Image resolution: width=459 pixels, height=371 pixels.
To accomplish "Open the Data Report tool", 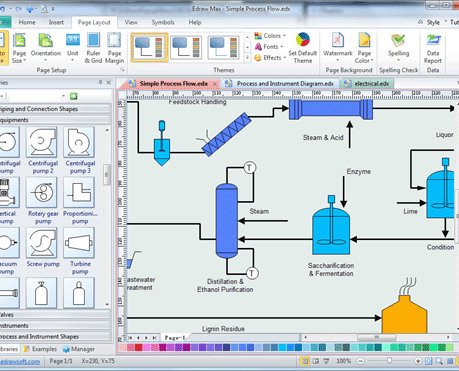I will pos(433,48).
